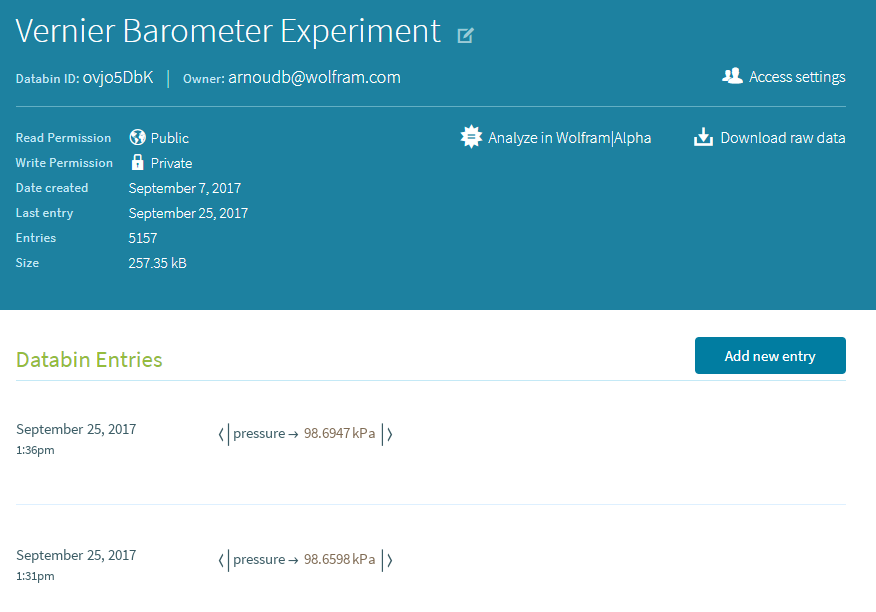Viewport: 876px width, 612px height.
Task: Select last entry date September 25, 2017
Action: pyautogui.click(x=188, y=214)
